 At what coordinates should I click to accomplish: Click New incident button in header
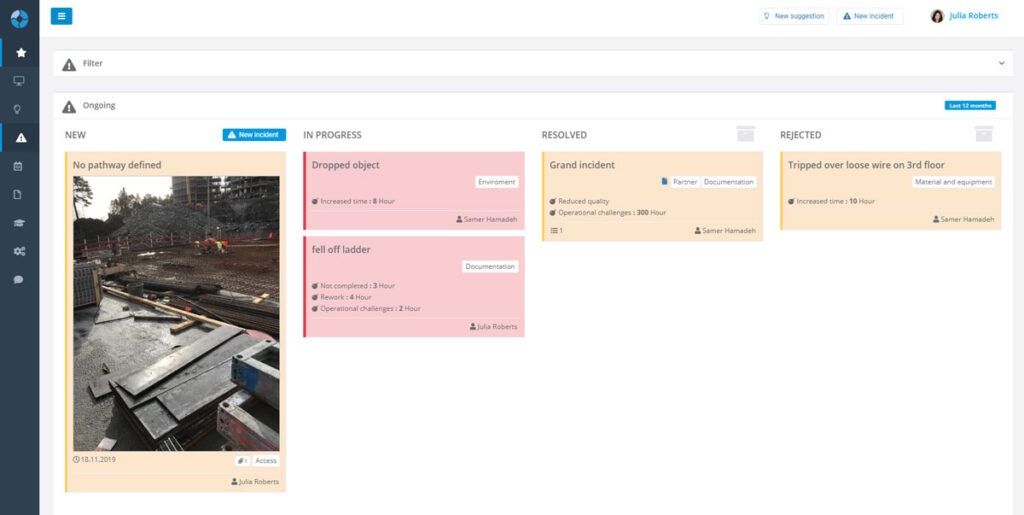(x=869, y=16)
